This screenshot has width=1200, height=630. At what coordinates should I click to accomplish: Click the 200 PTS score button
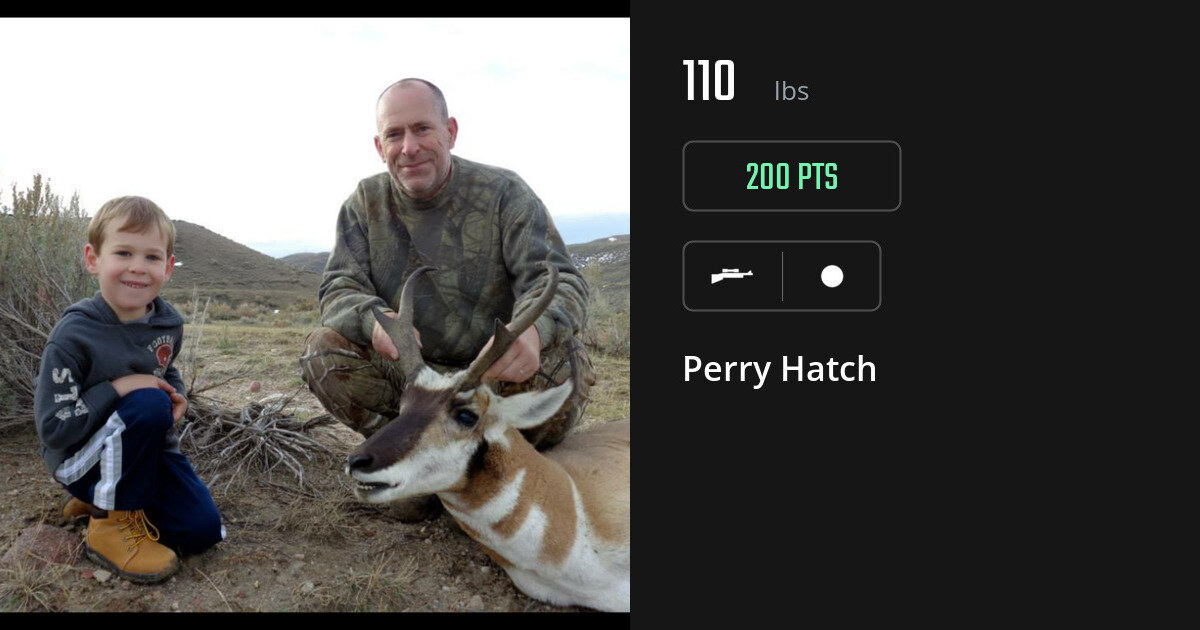click(x=792, y=176)
